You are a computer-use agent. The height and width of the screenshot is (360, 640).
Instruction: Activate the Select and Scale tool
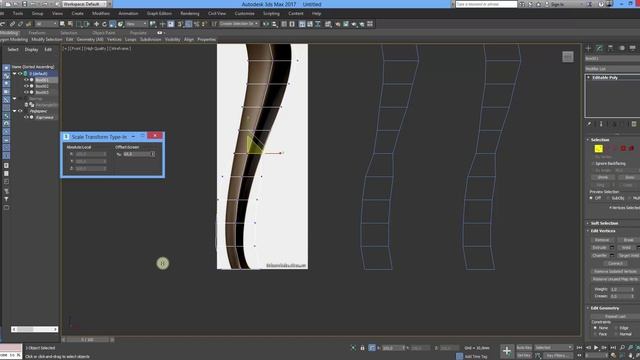pos(112,24)
